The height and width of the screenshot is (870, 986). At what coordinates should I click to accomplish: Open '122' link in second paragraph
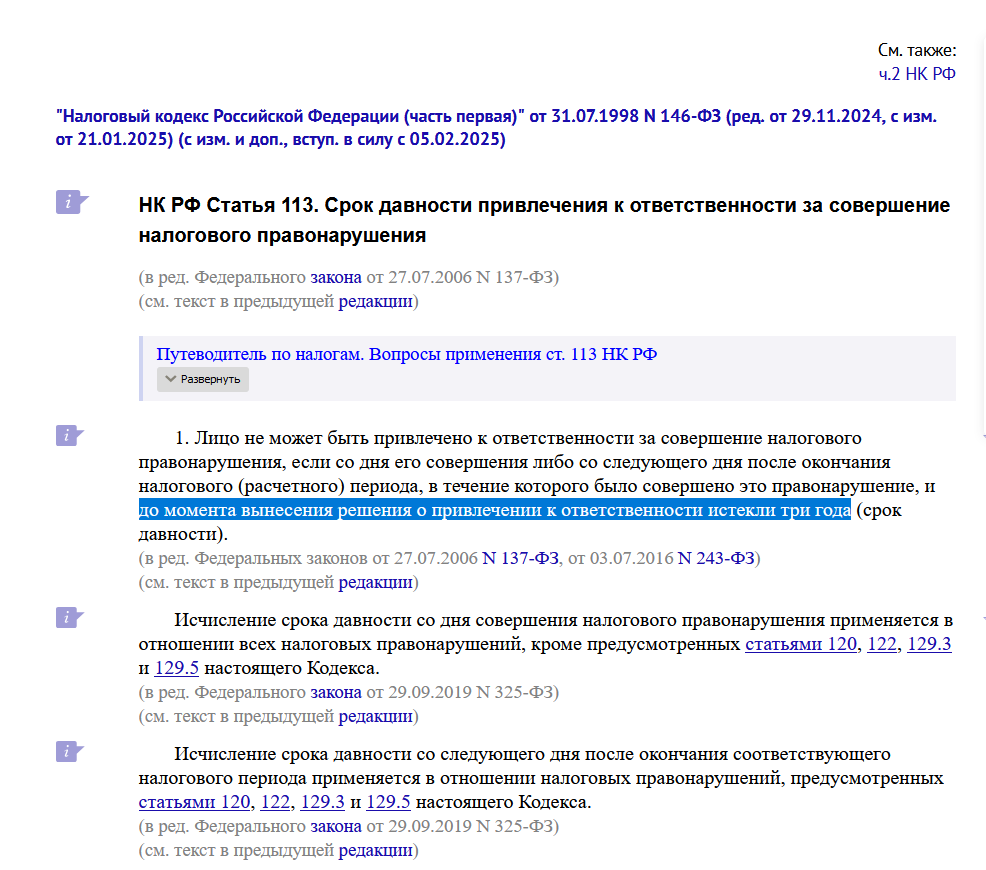tap(882, 644)
